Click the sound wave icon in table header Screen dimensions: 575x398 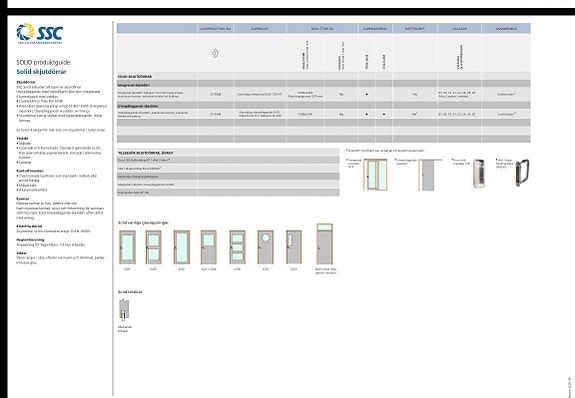[x=215, y=53]
